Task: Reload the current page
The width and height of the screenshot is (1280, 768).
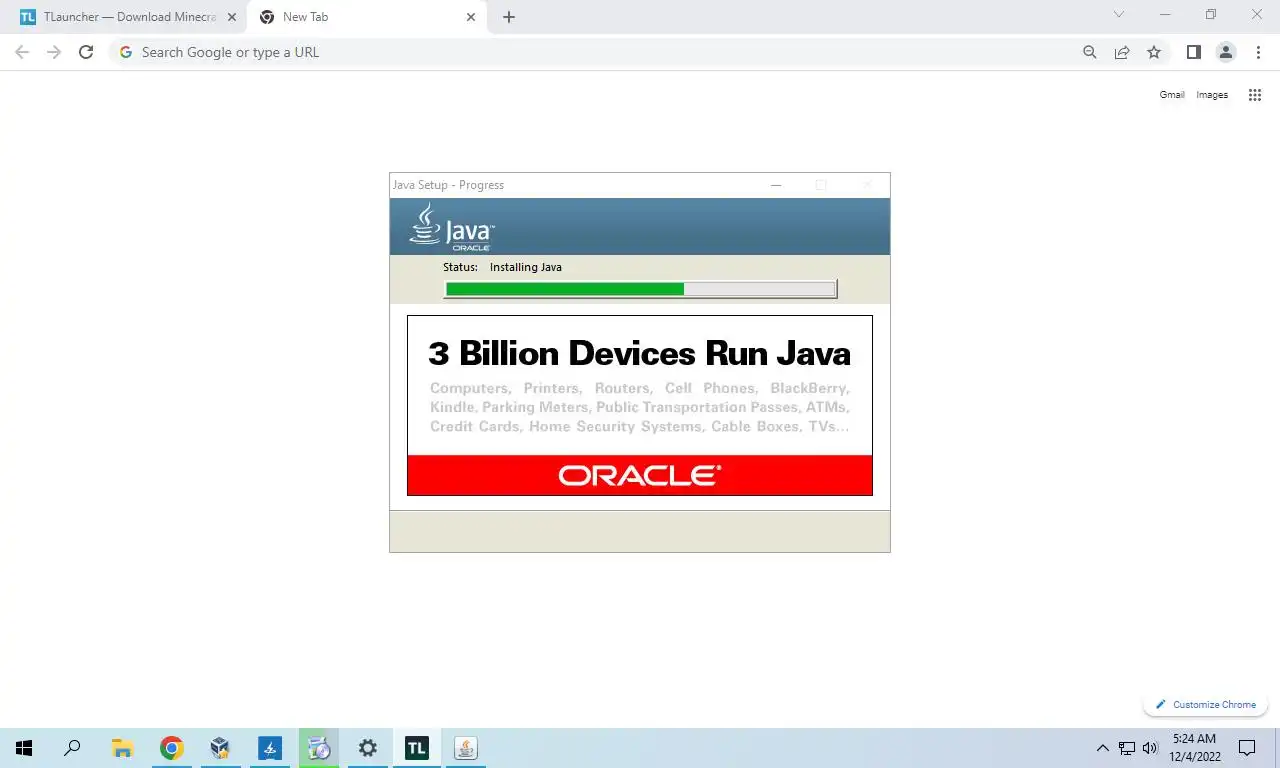Action: (x=86, y=52)
